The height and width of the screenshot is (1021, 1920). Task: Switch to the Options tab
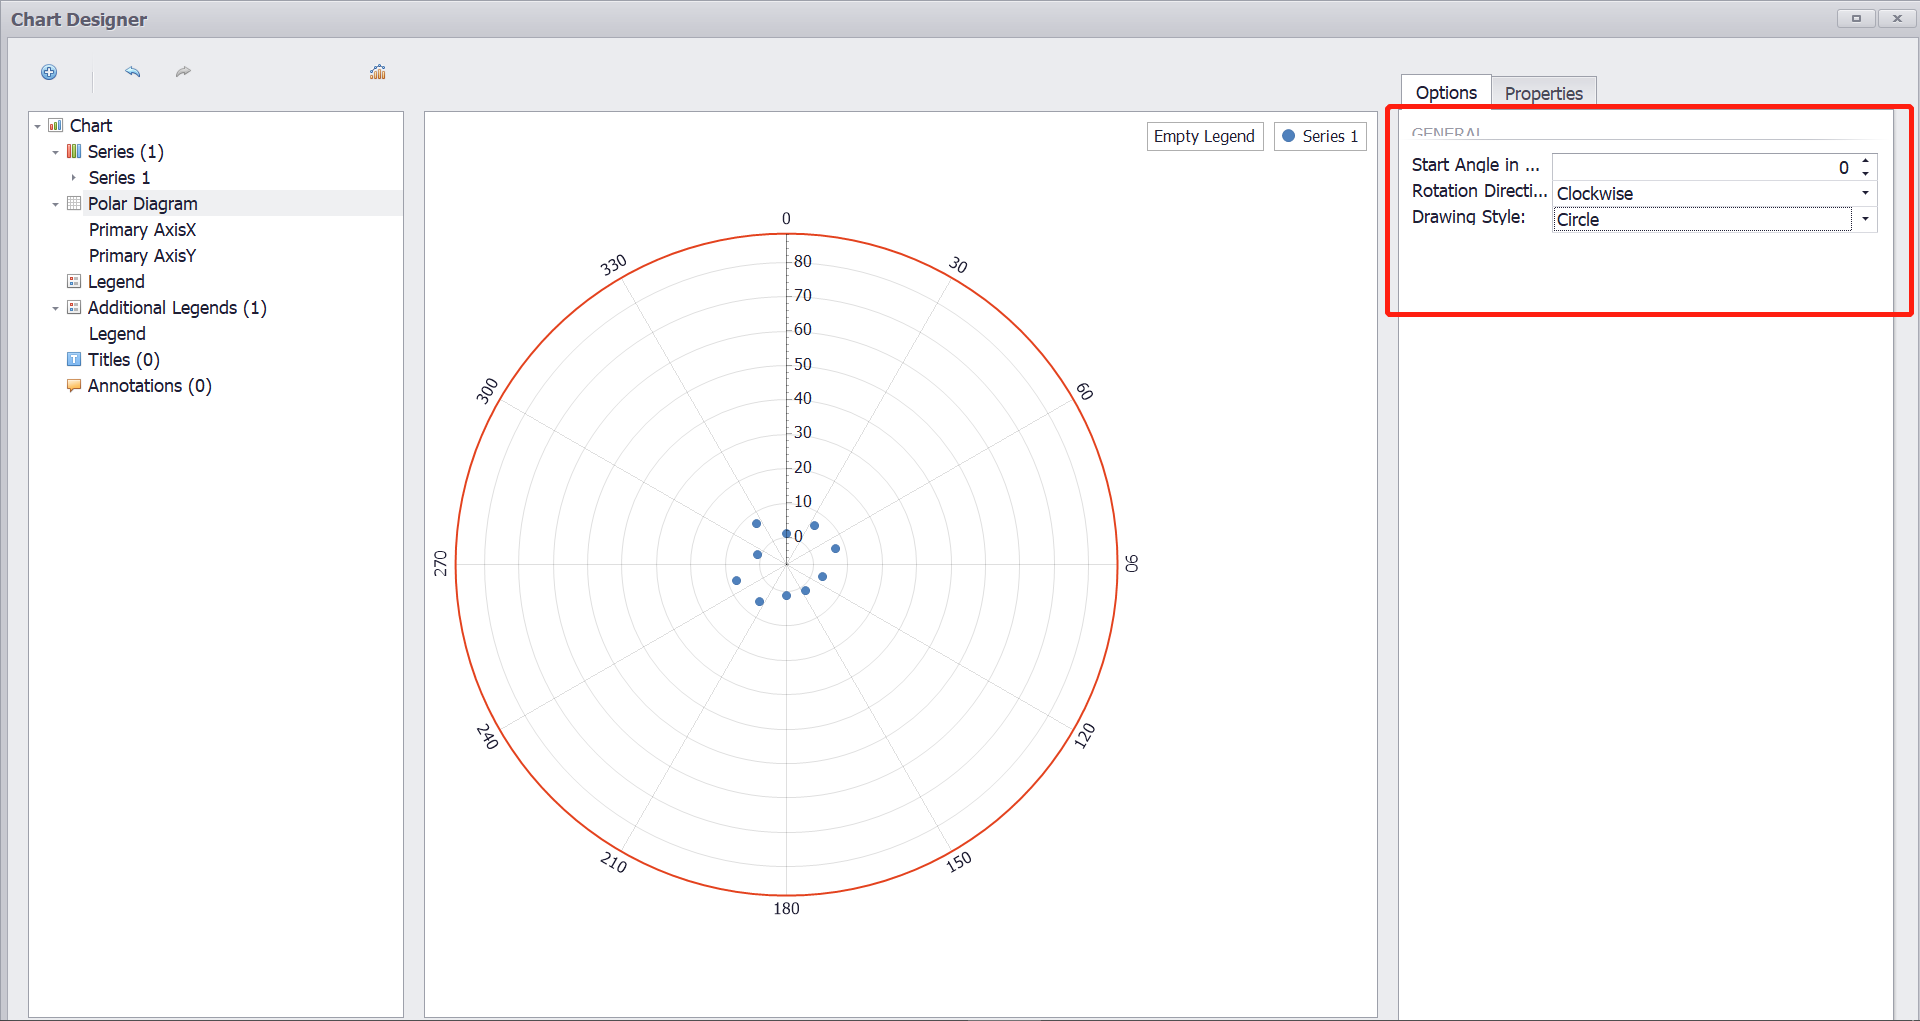click(1446, 92)
